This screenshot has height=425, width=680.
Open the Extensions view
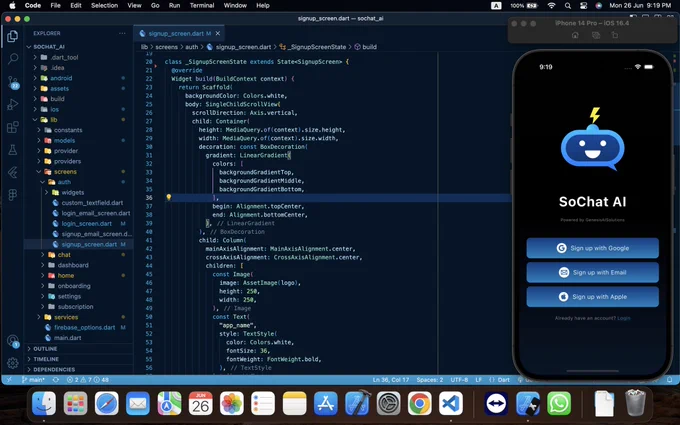(13, 127)
